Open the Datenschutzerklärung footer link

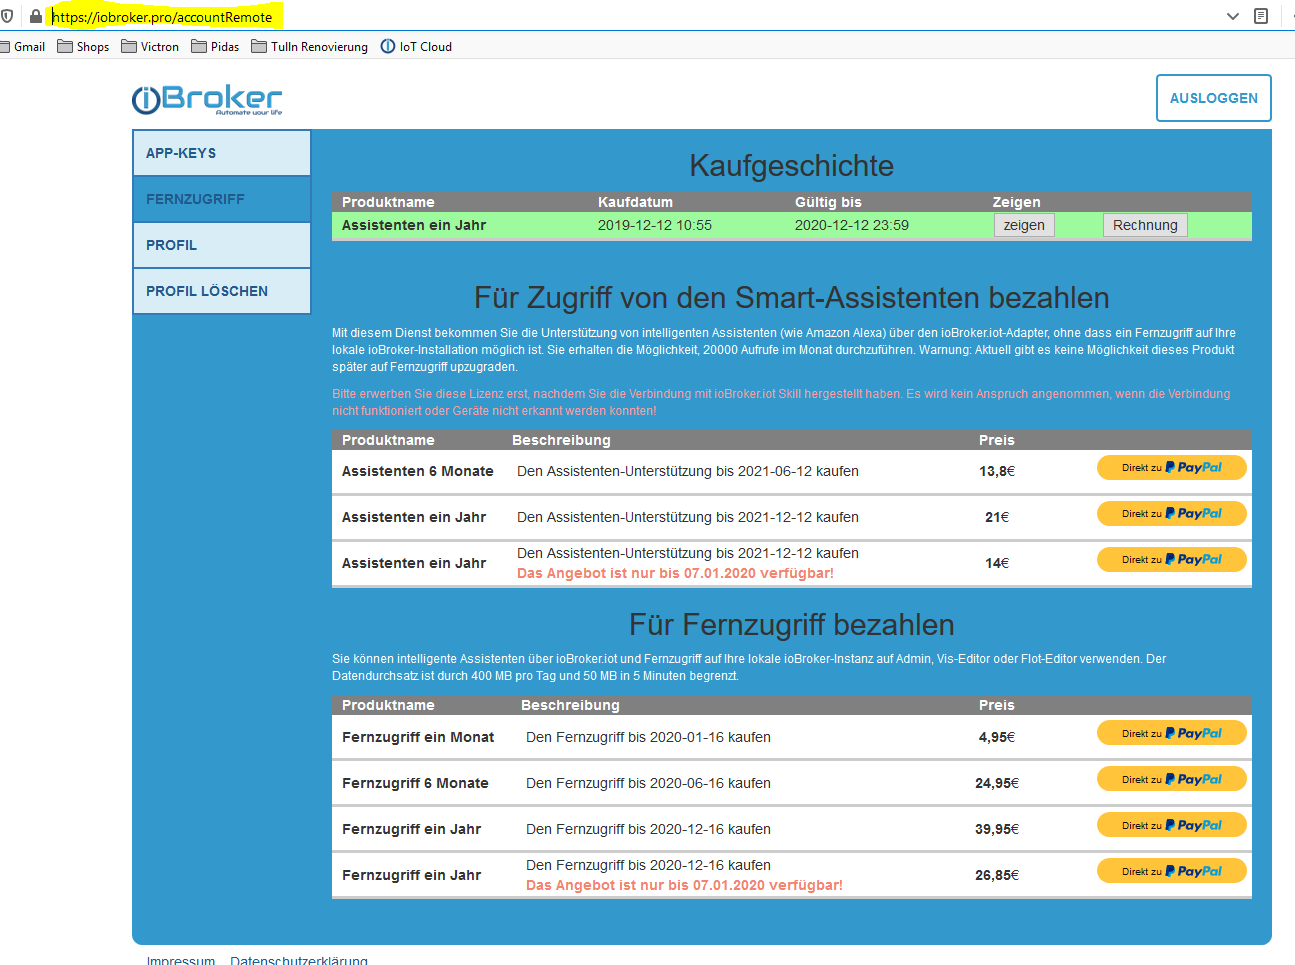coord(299,960)
